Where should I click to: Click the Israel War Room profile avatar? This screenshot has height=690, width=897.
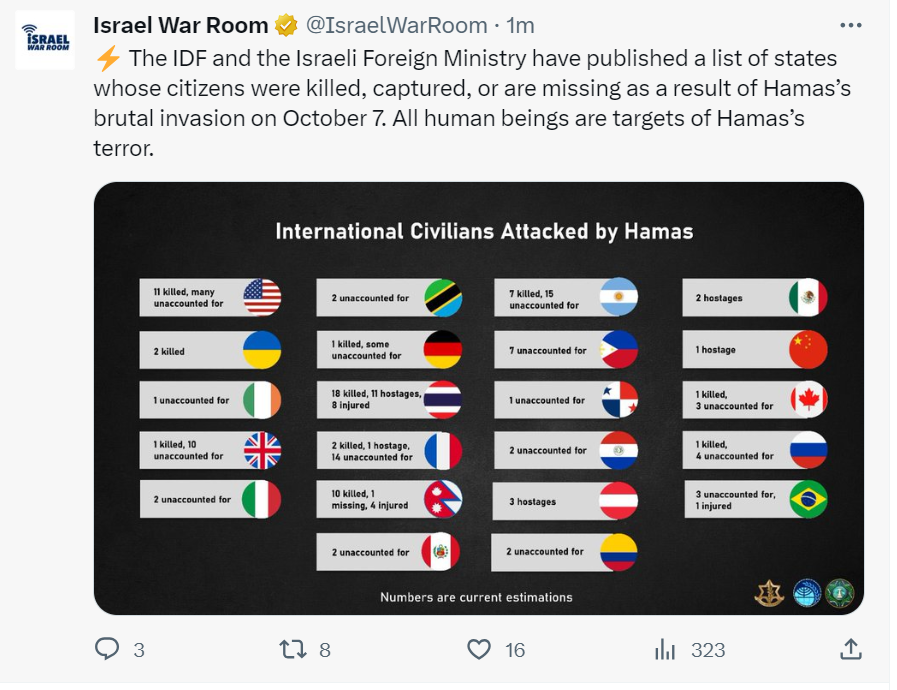coord(45,40)
